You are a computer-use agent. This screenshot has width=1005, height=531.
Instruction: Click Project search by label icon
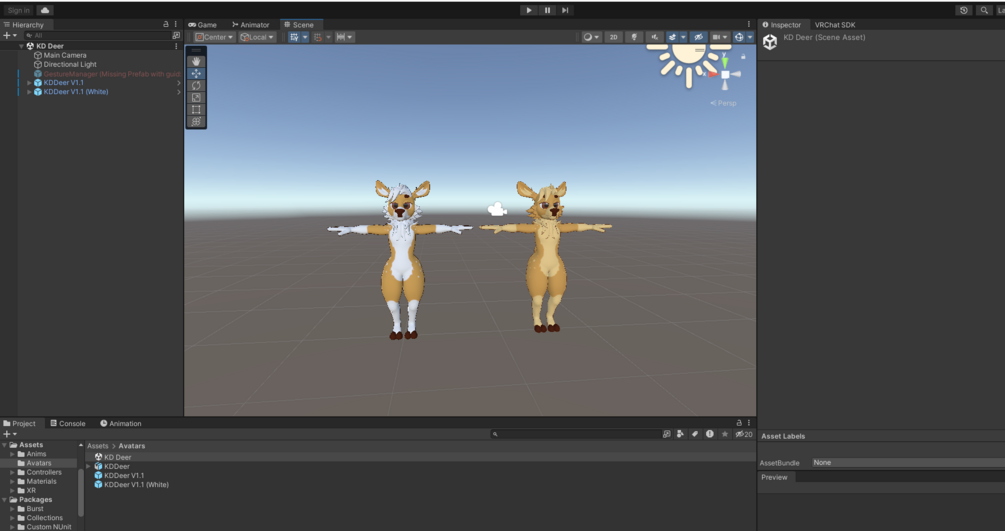(x=695, y=434)
